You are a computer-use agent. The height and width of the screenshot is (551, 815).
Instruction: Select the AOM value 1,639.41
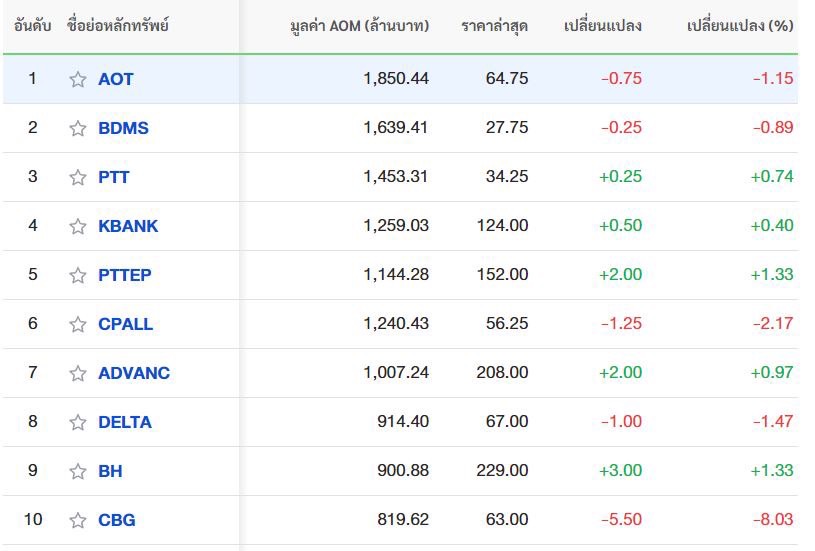click(396, 127)
